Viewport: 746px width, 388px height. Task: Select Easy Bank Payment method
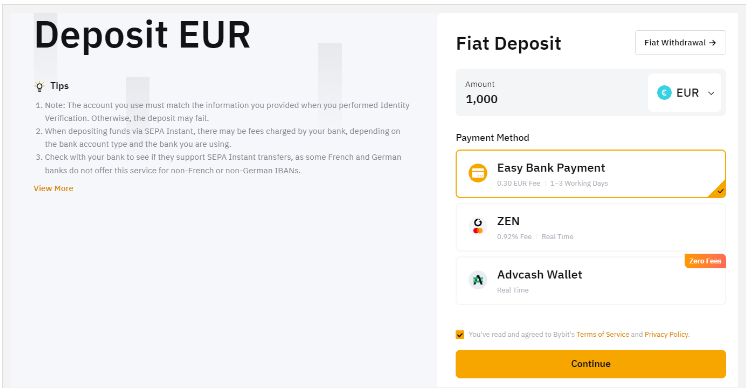click(x=590, y=174)
